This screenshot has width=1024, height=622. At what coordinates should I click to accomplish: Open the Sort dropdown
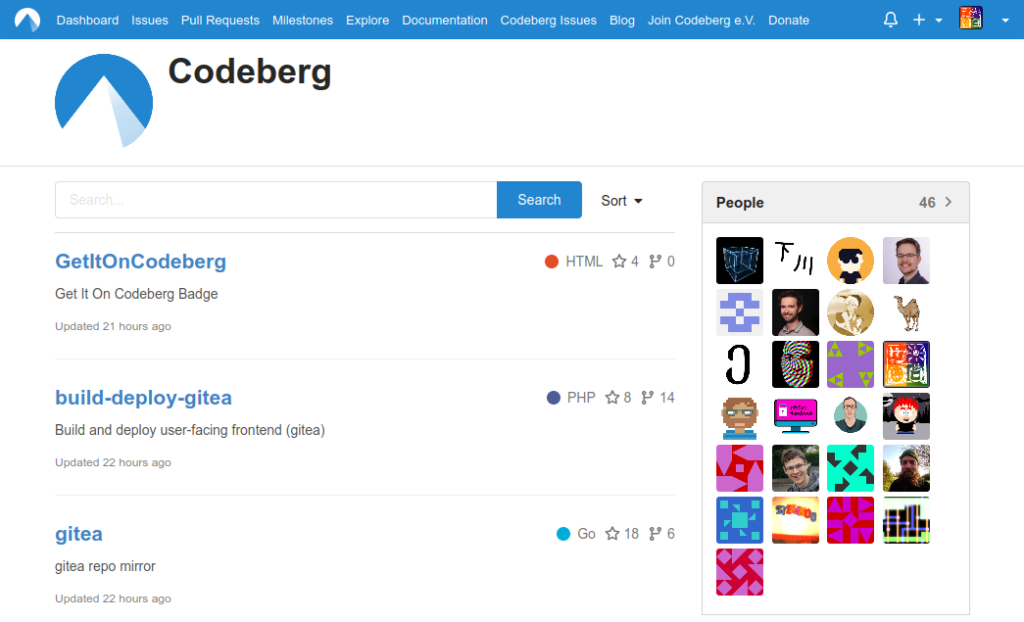click(620, 200)
